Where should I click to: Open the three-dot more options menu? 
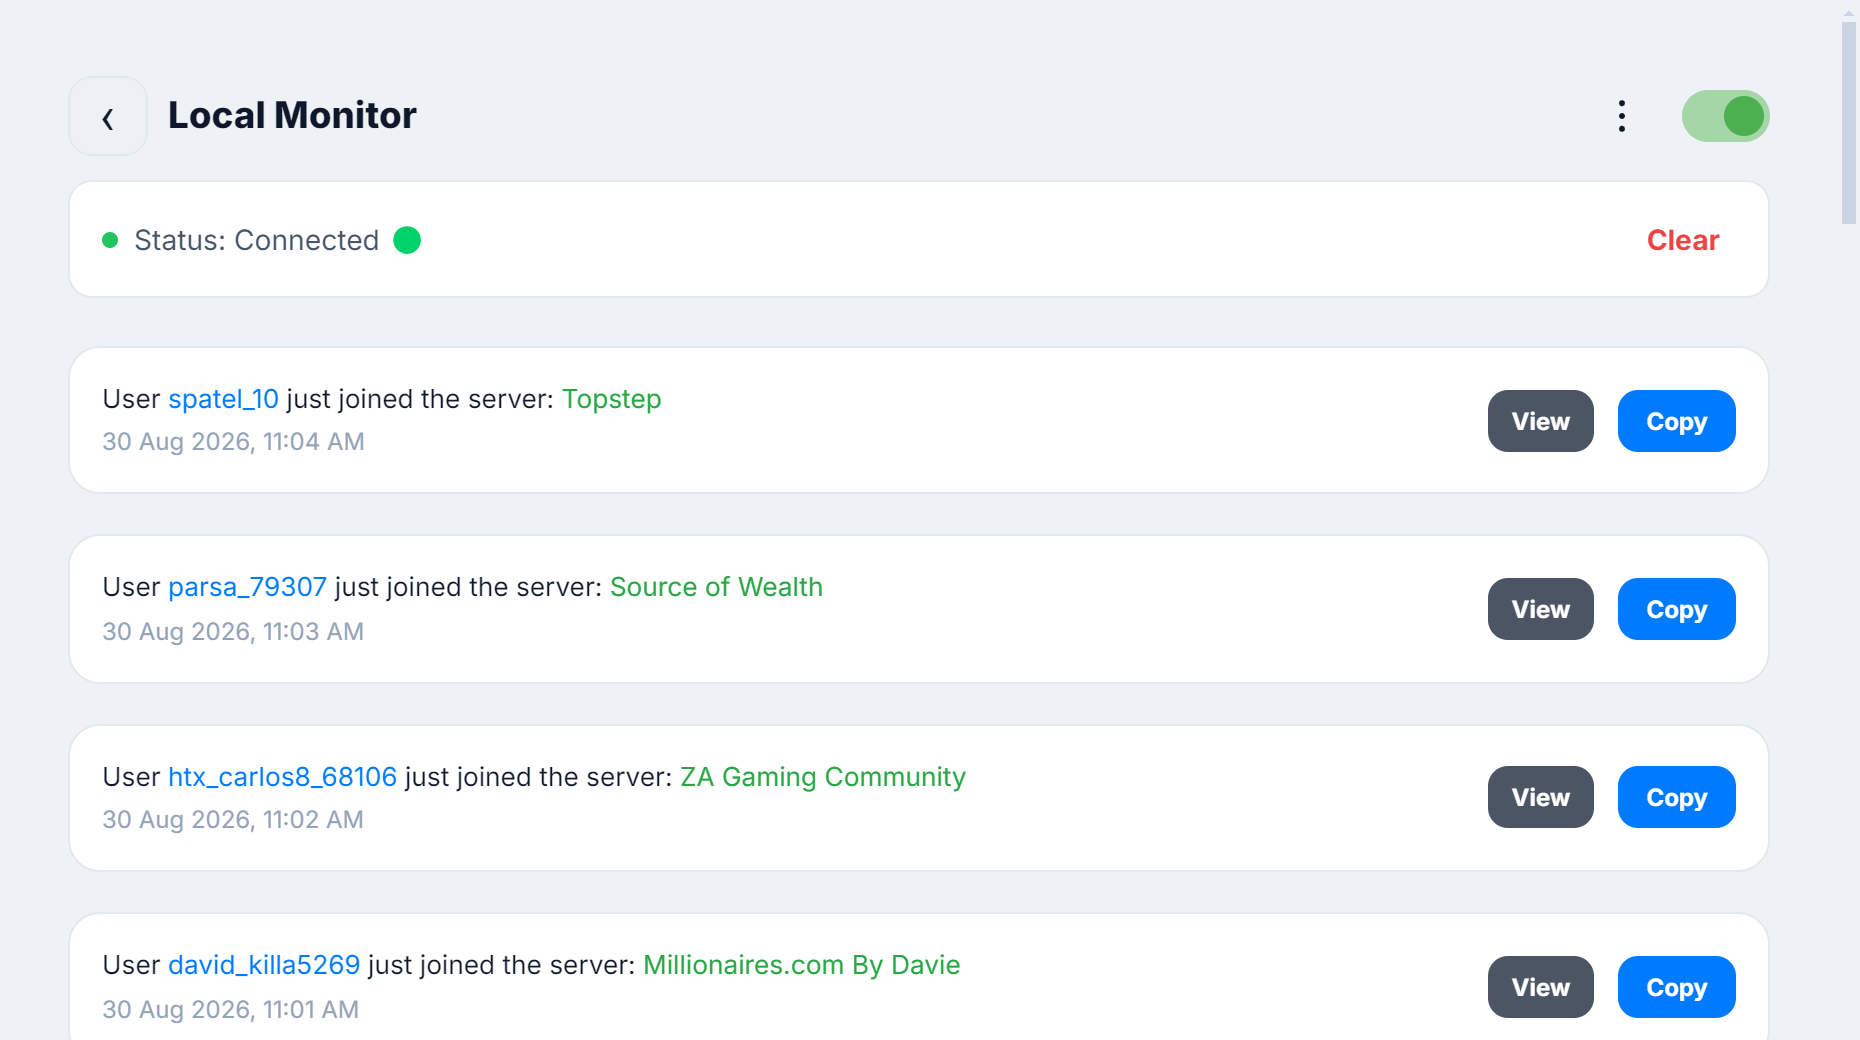coord(1622,116)
